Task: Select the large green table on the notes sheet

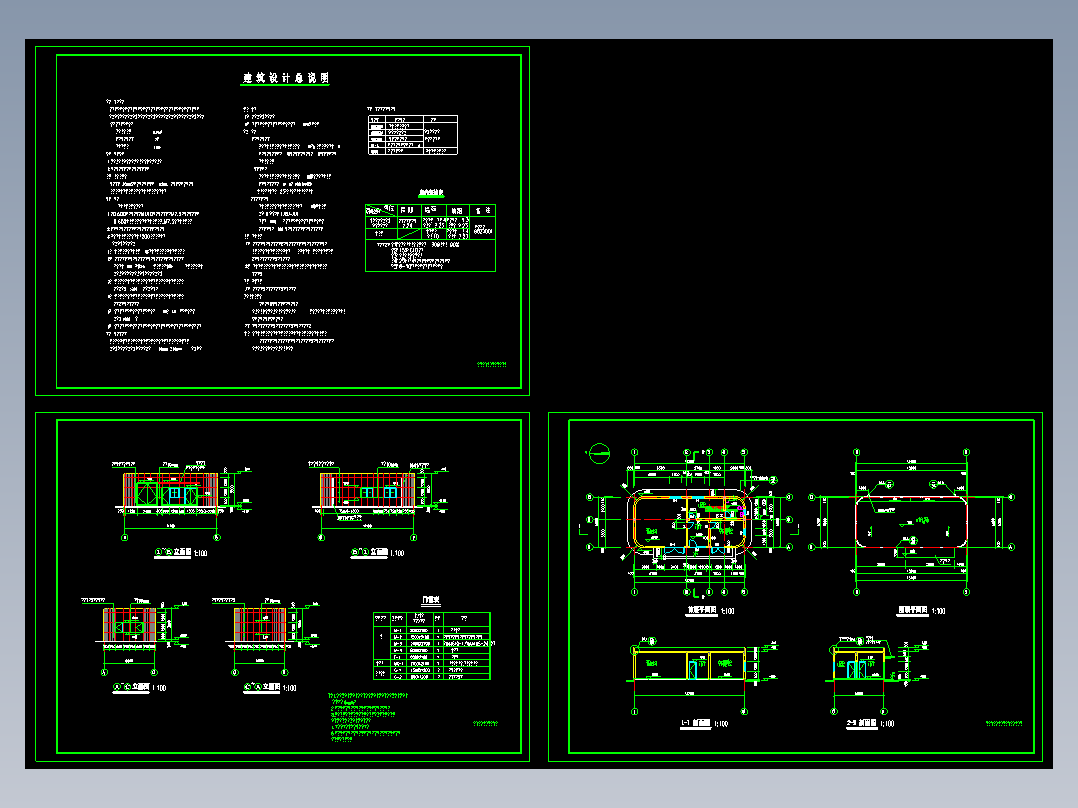Action: pyautogui.click(x=430, y=237)
